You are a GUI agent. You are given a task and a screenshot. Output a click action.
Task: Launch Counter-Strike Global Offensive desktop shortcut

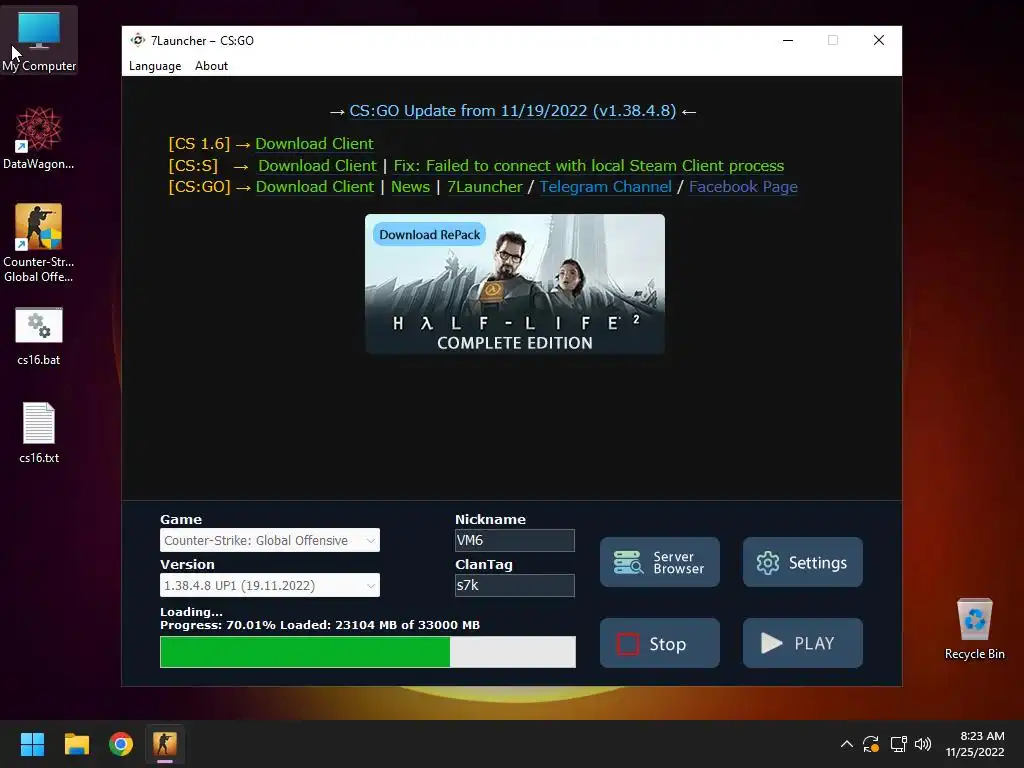pos(39,242)
